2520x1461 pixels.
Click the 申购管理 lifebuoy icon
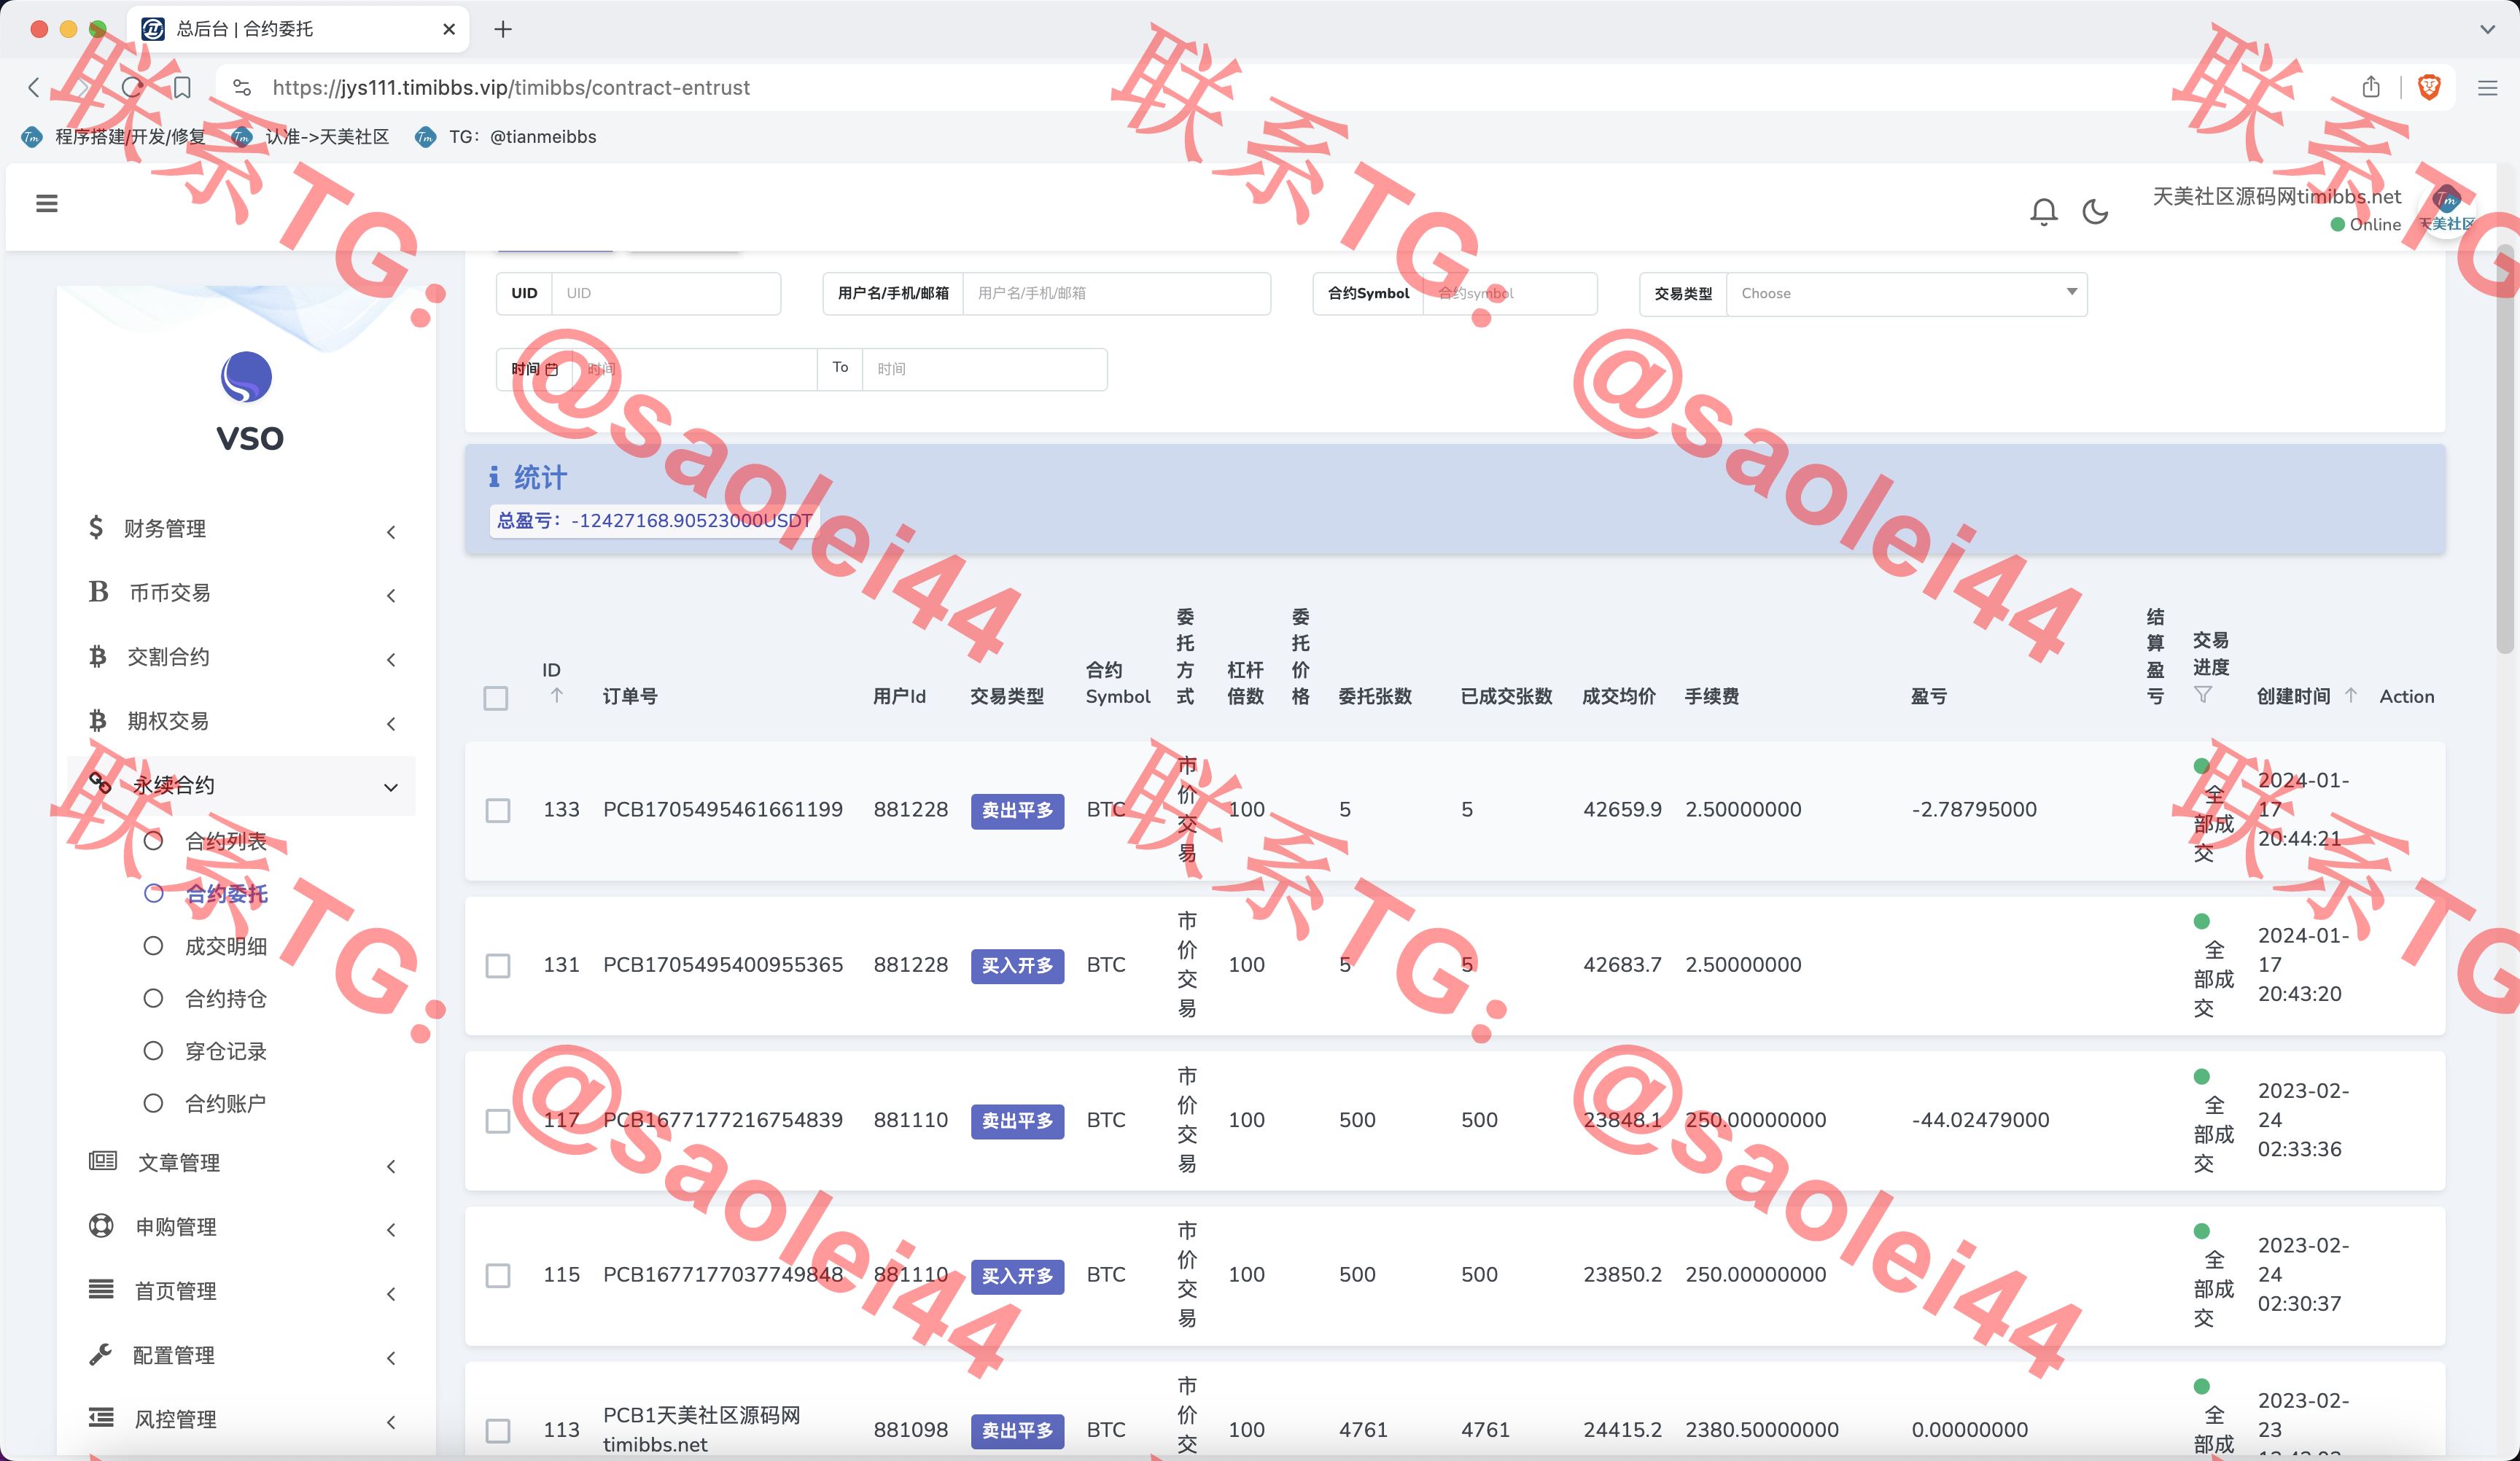pyautogui.click(x=101, y=1226)
